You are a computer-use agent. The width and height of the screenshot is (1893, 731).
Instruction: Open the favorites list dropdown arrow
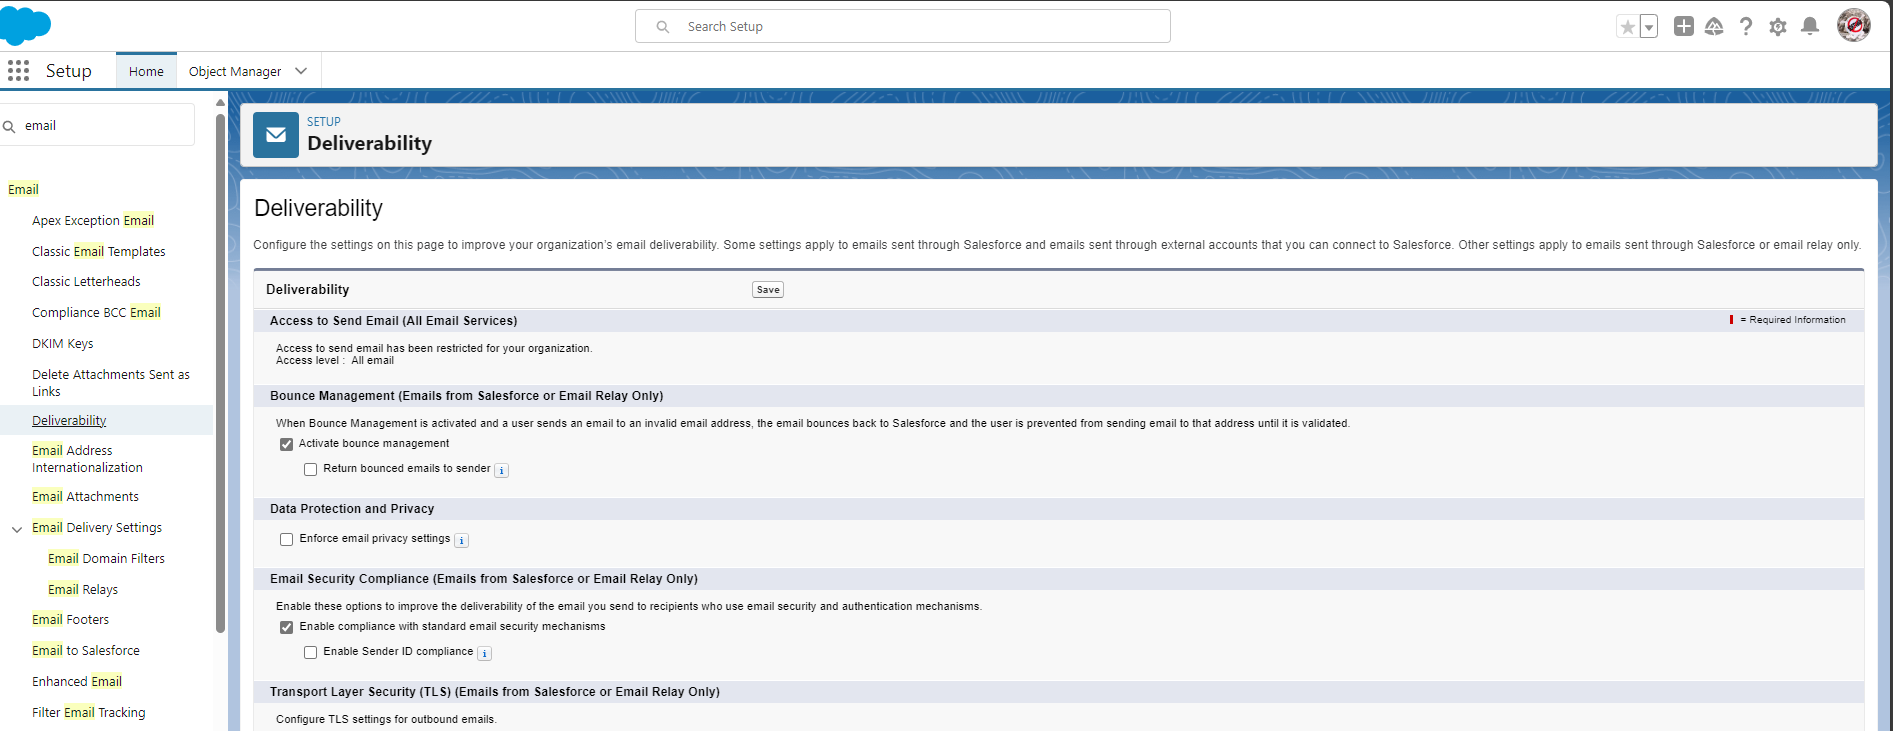pyautogui.click(x=1649, y=27)
